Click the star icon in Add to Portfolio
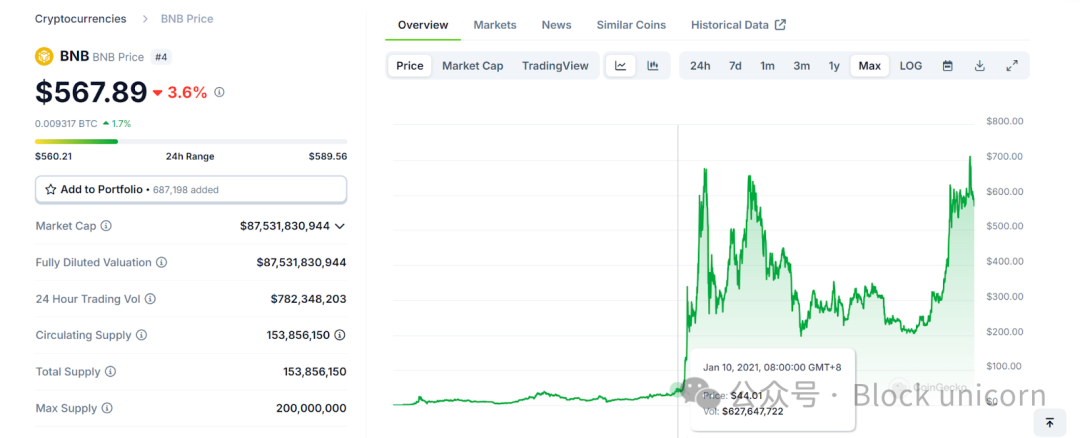1080x438 pixels. point(50,189)
